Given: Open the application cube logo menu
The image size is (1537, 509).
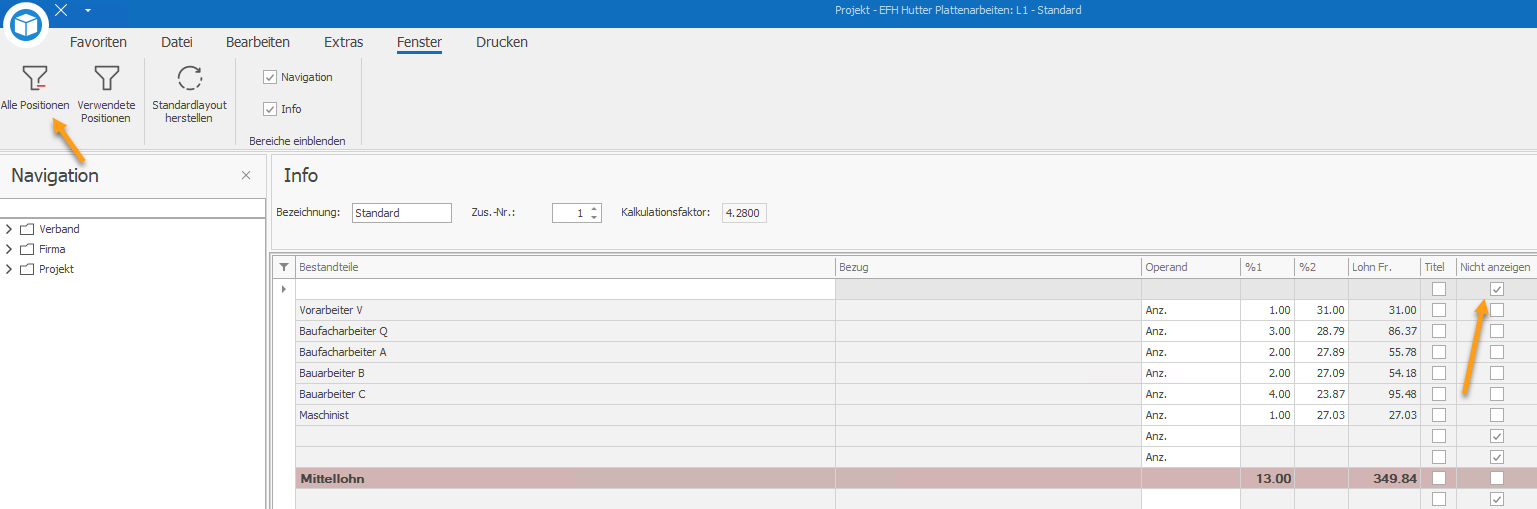Looking at the screenshot, I should point(27,25).
